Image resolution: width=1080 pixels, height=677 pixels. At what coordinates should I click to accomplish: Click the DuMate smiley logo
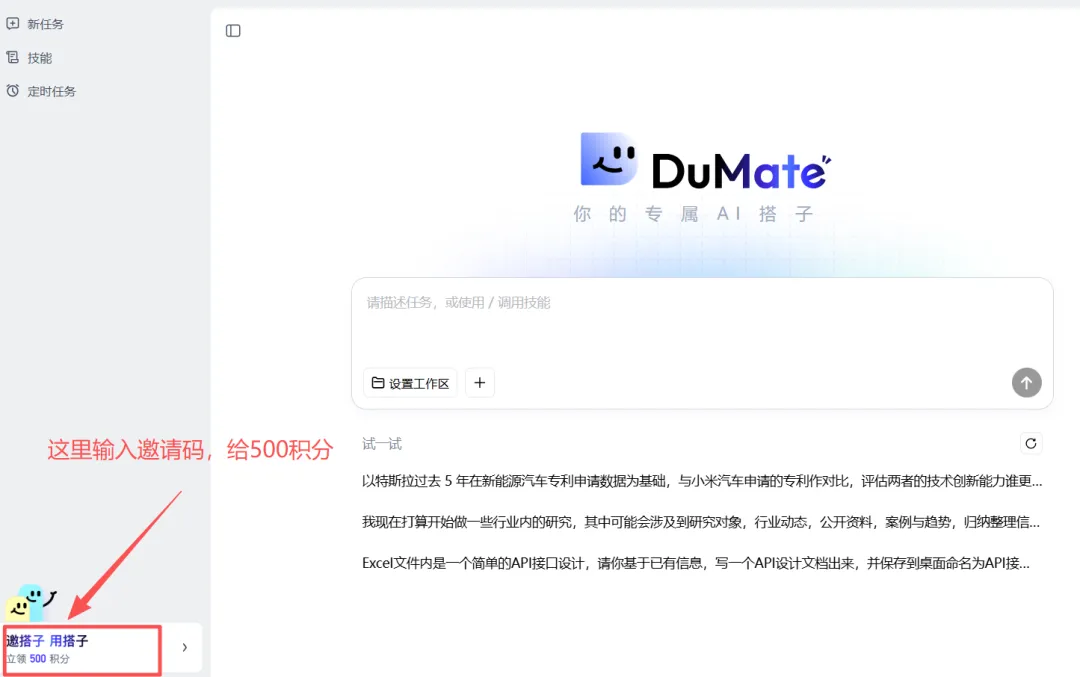608,159
